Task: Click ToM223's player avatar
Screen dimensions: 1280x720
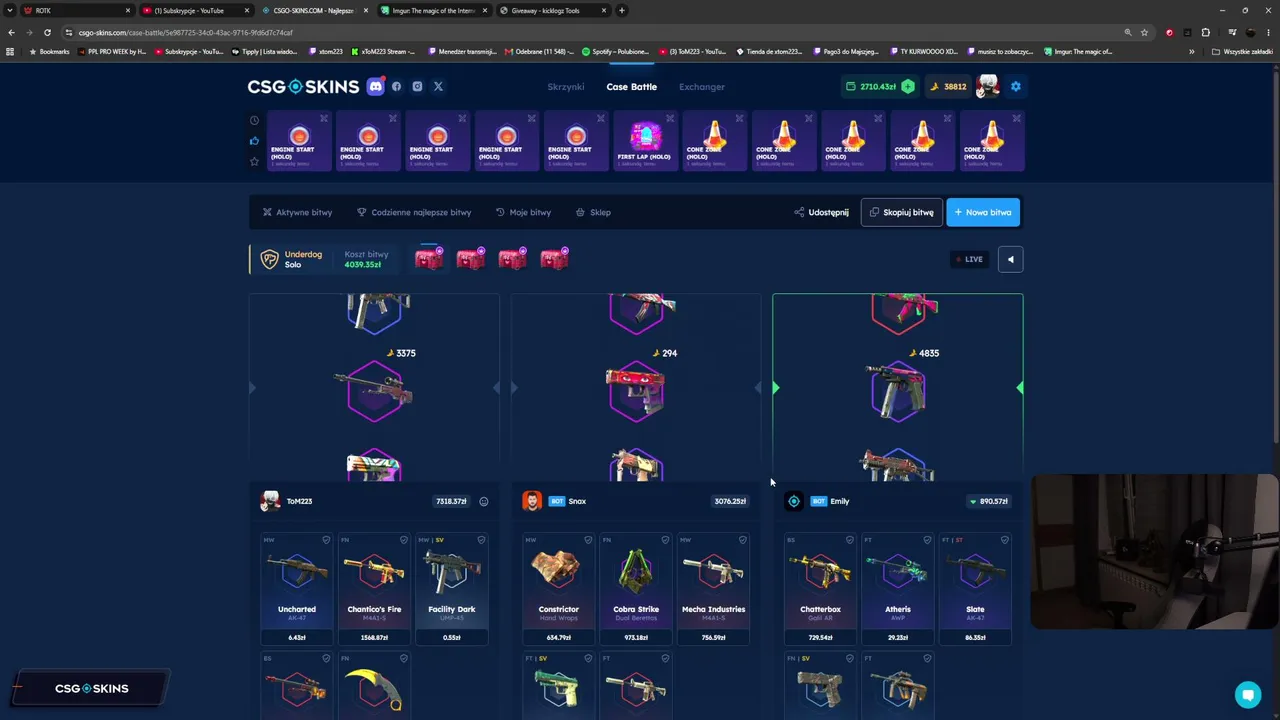Action: 270,501
